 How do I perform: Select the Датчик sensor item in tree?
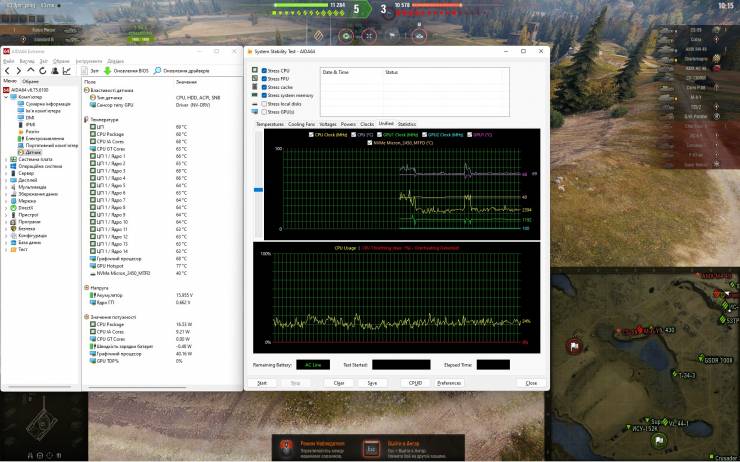coord(30,152)
